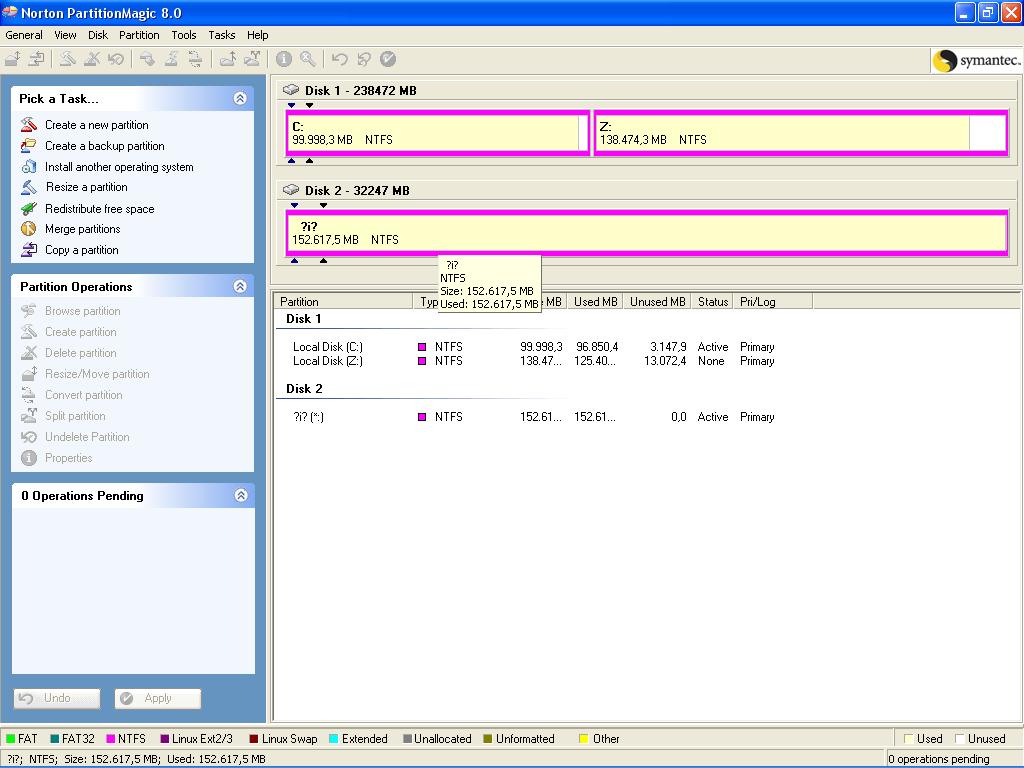Screen dimensions: 1024x768
Task: Click the 13.072,4 unused MB value
Action: [665, 361]
